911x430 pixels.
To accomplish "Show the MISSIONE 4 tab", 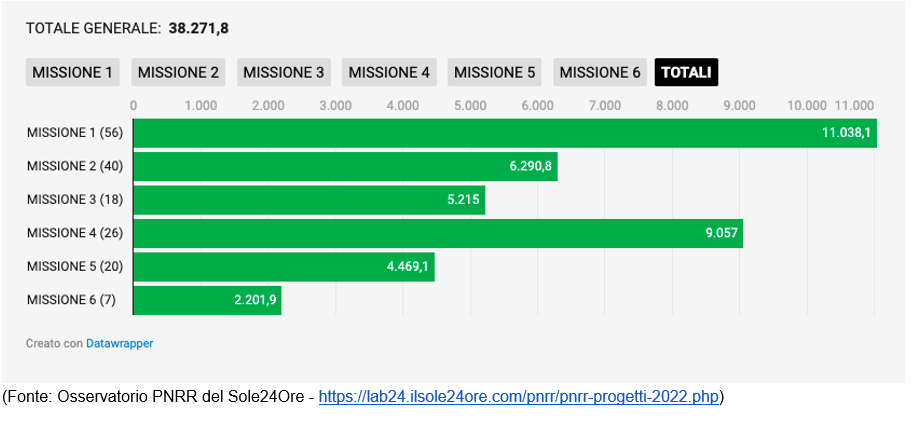I will coord(389,72).
